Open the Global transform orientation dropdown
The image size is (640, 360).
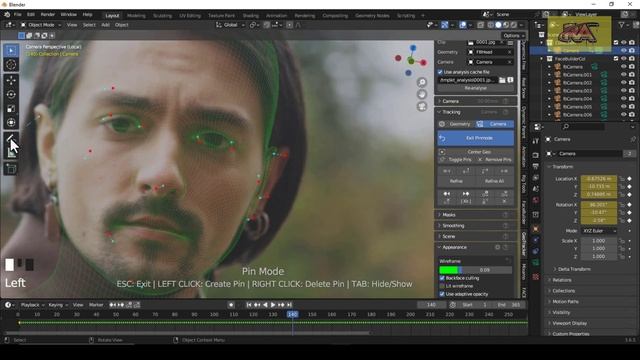pos(231,25)
